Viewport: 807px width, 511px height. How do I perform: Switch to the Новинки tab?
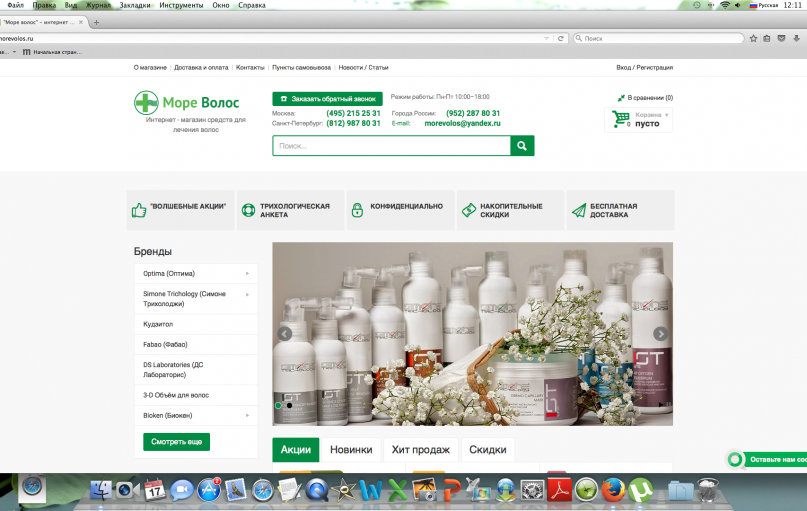click(x=351, y=450)
